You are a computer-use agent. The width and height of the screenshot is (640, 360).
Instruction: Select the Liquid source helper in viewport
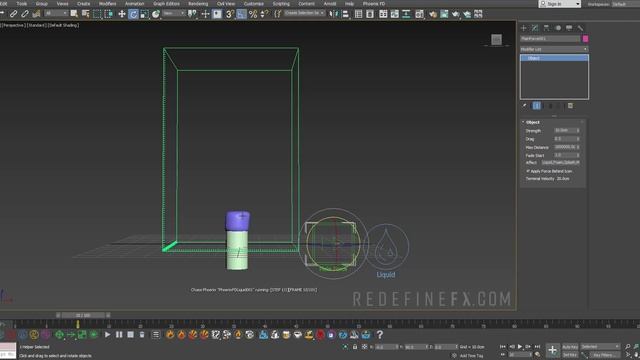click(x=386, y=247)
